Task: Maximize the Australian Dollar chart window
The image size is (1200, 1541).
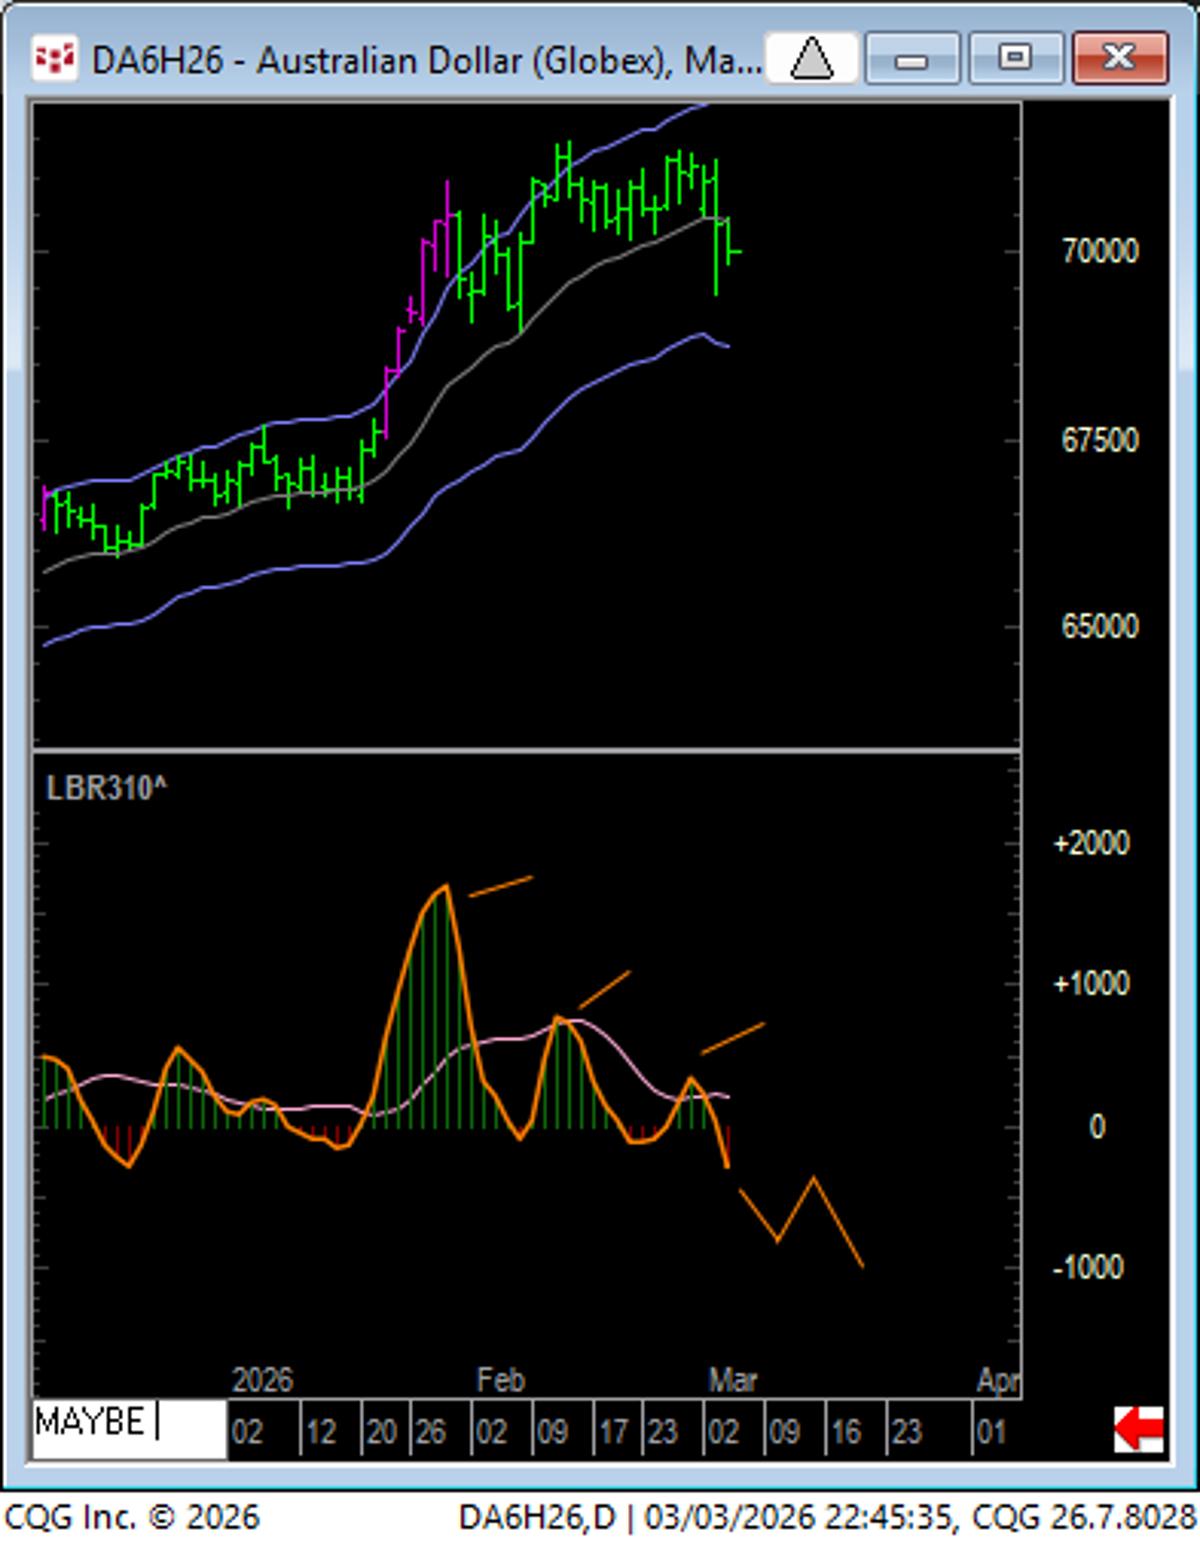Action: tap(1014, 59)
